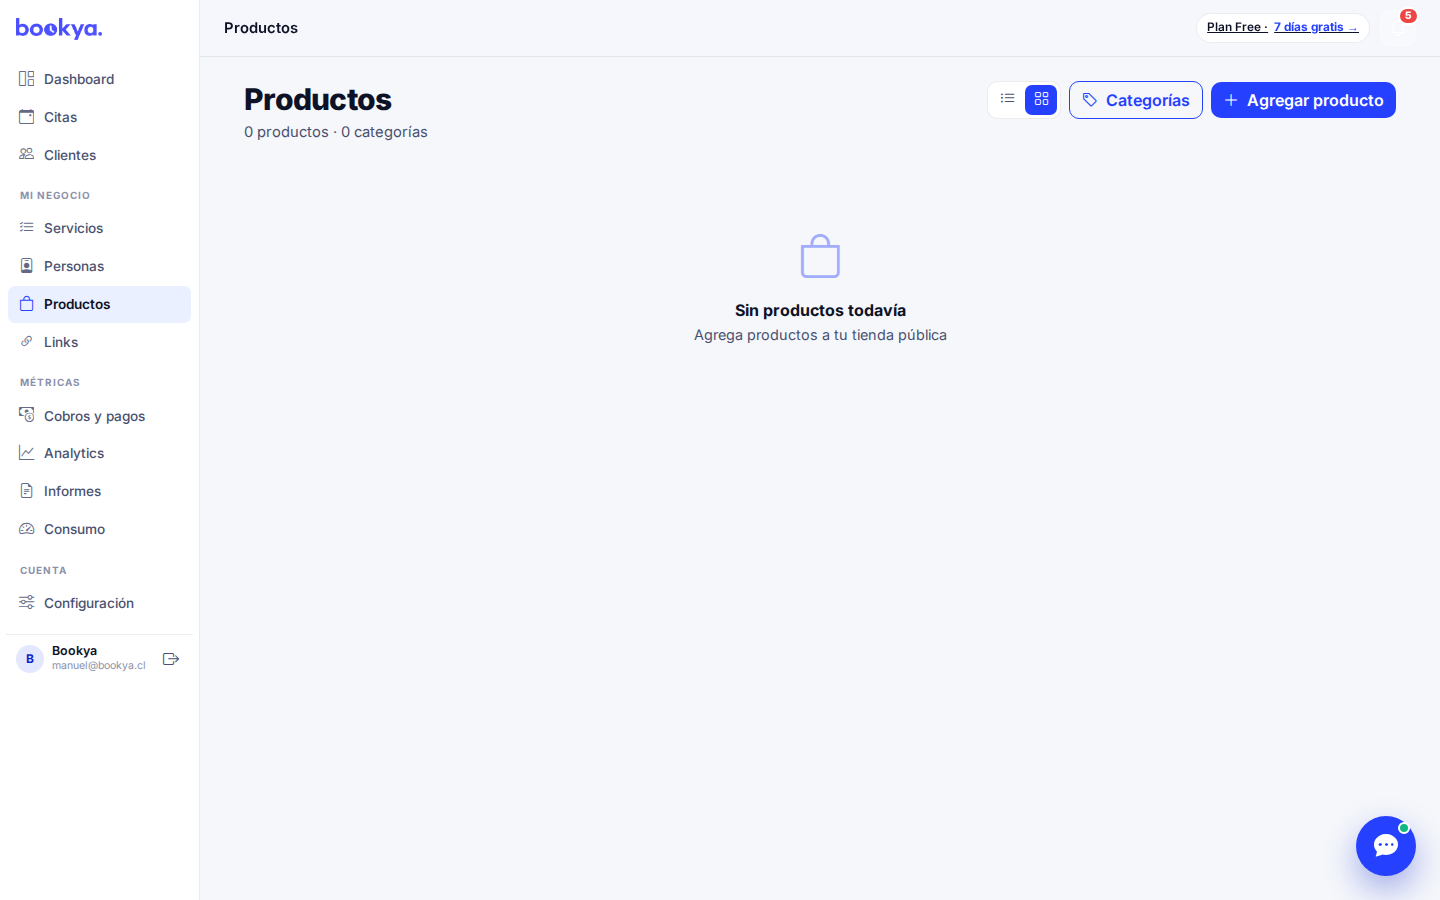Open notifications with red 5 badge
The image size is (1440, 900).
(x=1399, y=27)
